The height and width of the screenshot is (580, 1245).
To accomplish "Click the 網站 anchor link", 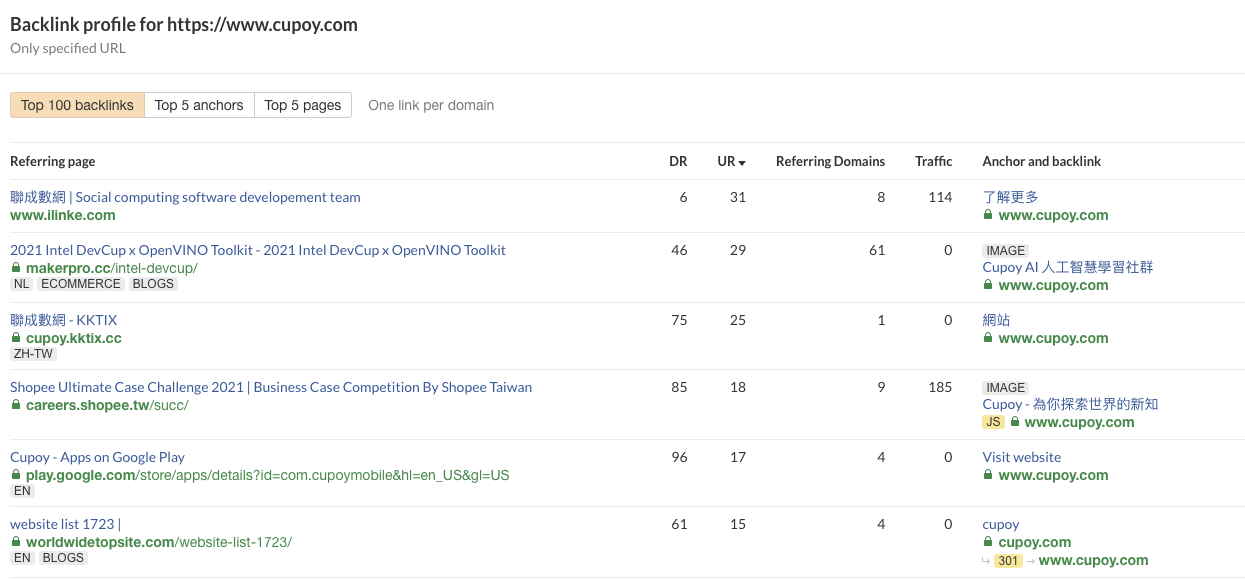I will pyautogui.click(x=997, y=320).
